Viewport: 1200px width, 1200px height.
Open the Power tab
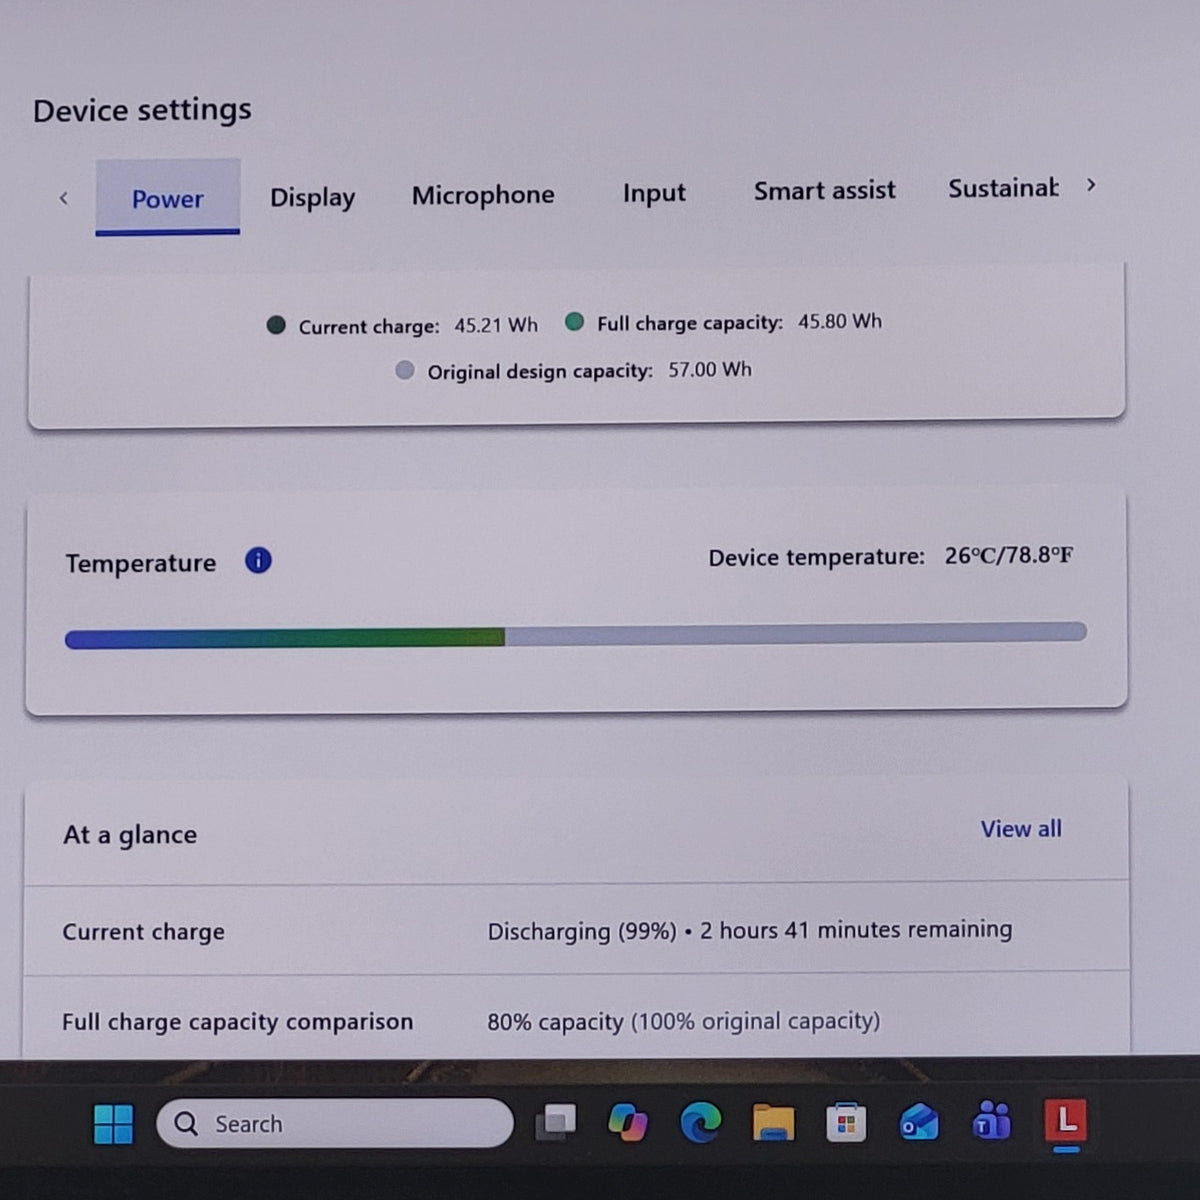click(x=167, y=198)
